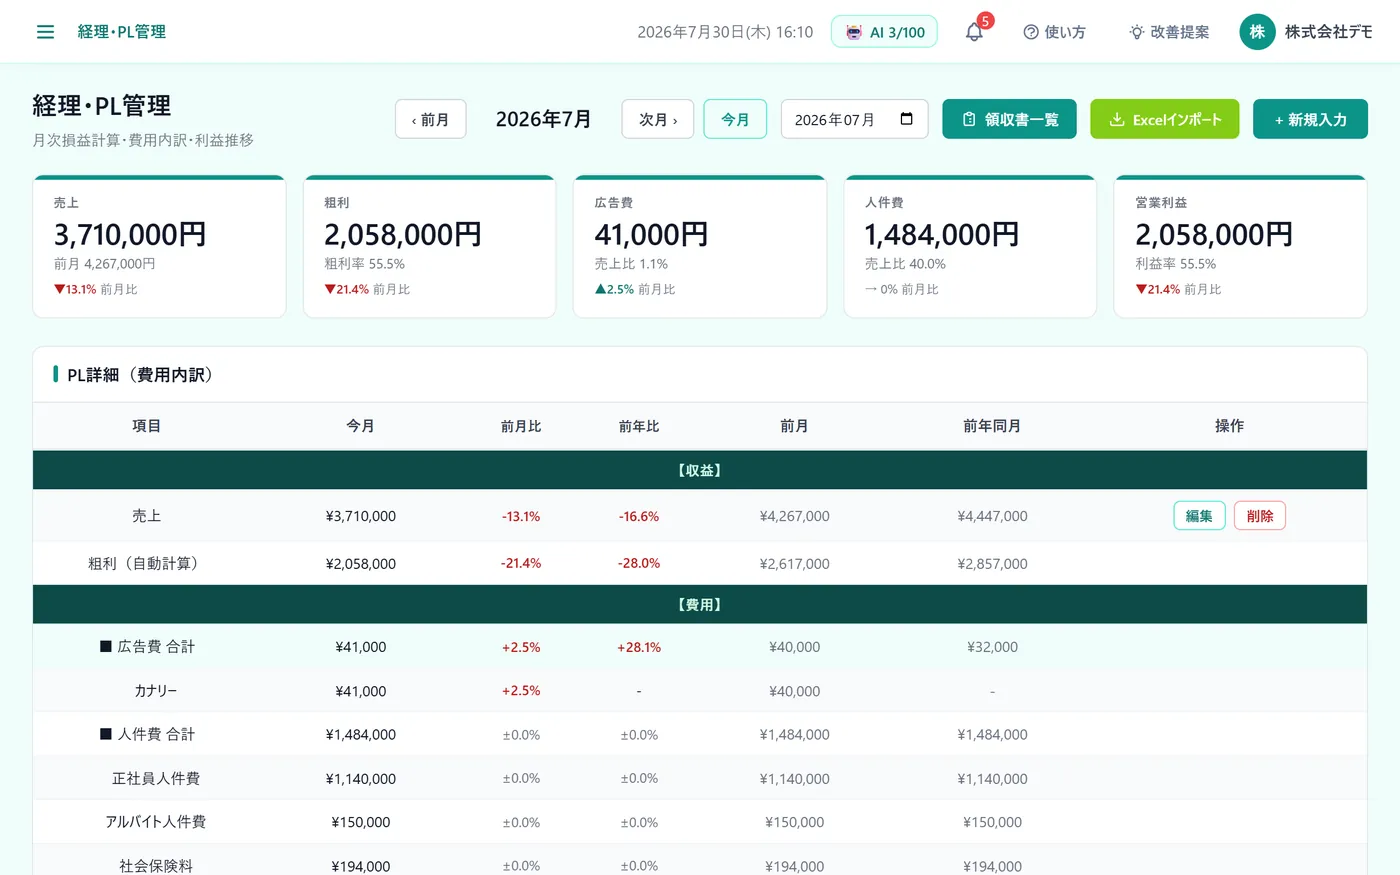This screenshot has width=1400, height=875.
Task: Create new entry with 新規入力
Action: 1310,119
